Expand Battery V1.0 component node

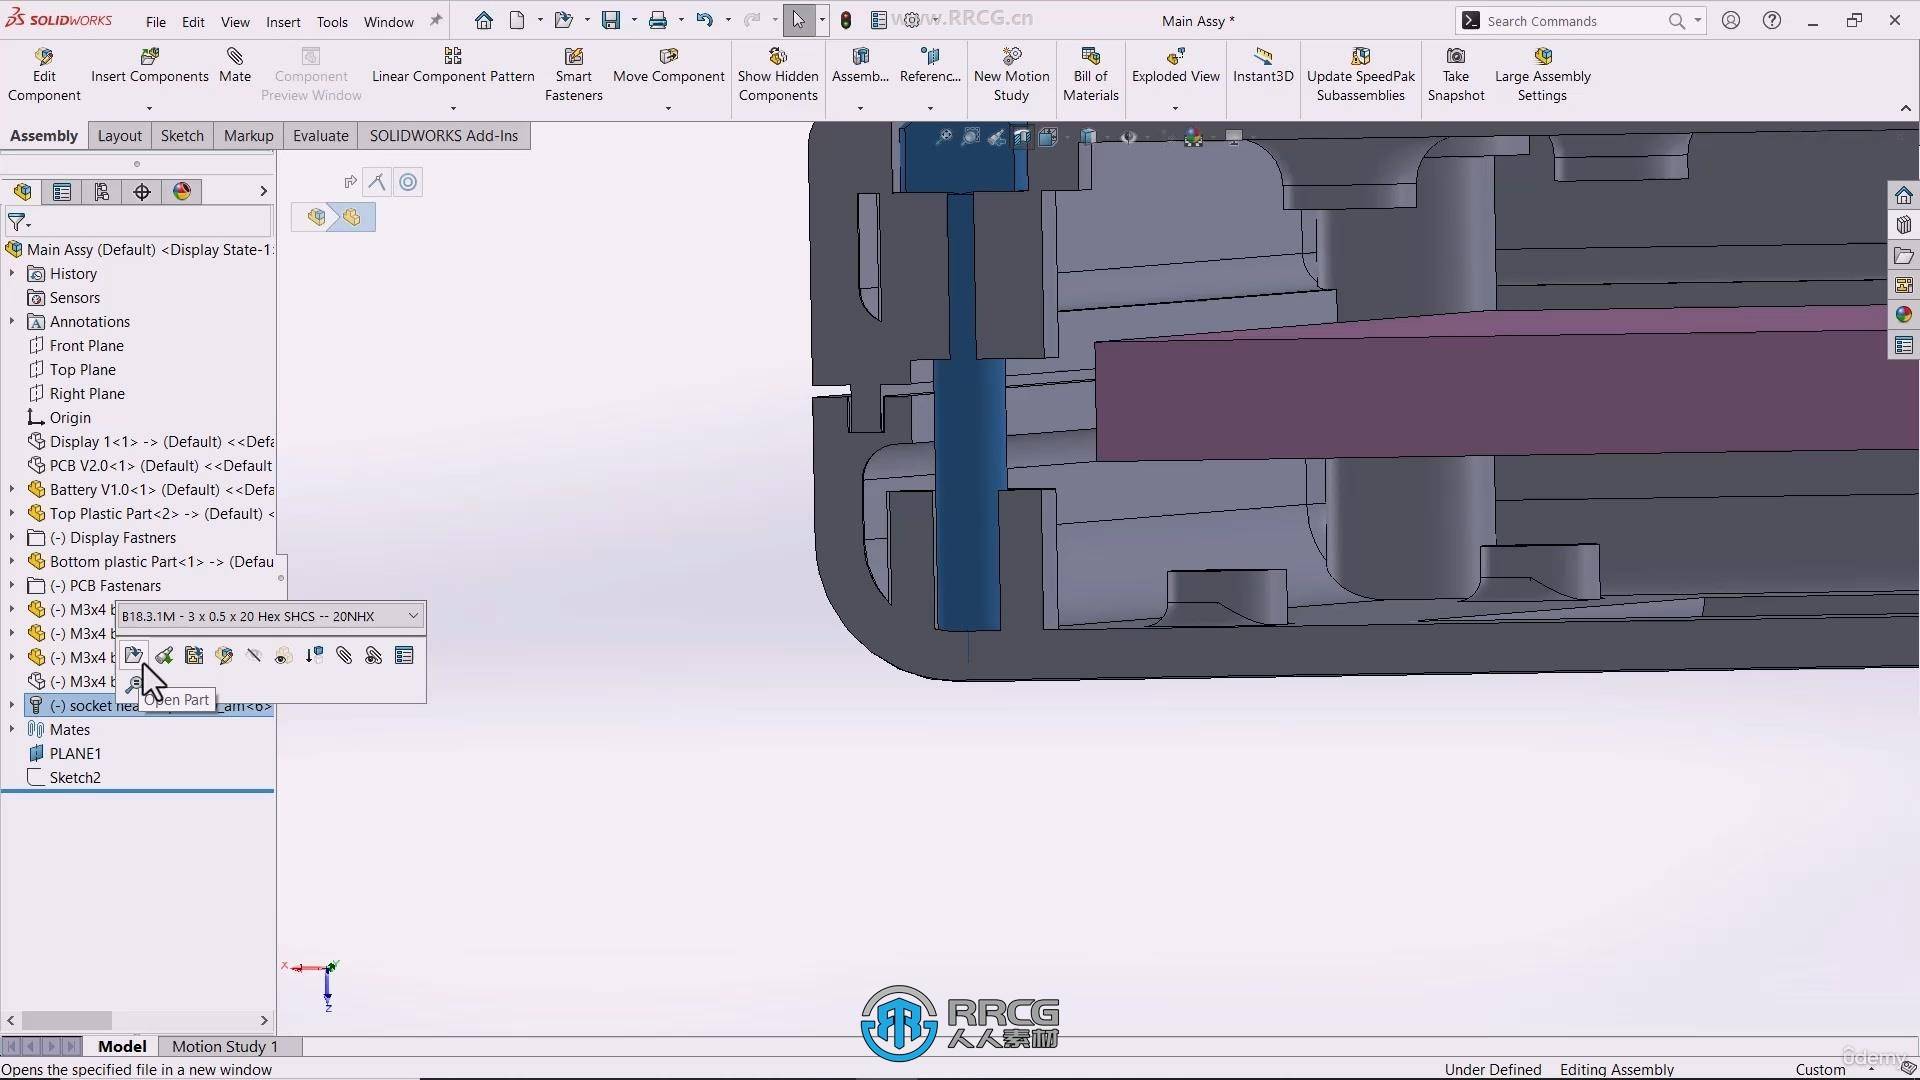pyautogui.click(x=12, y=489)
